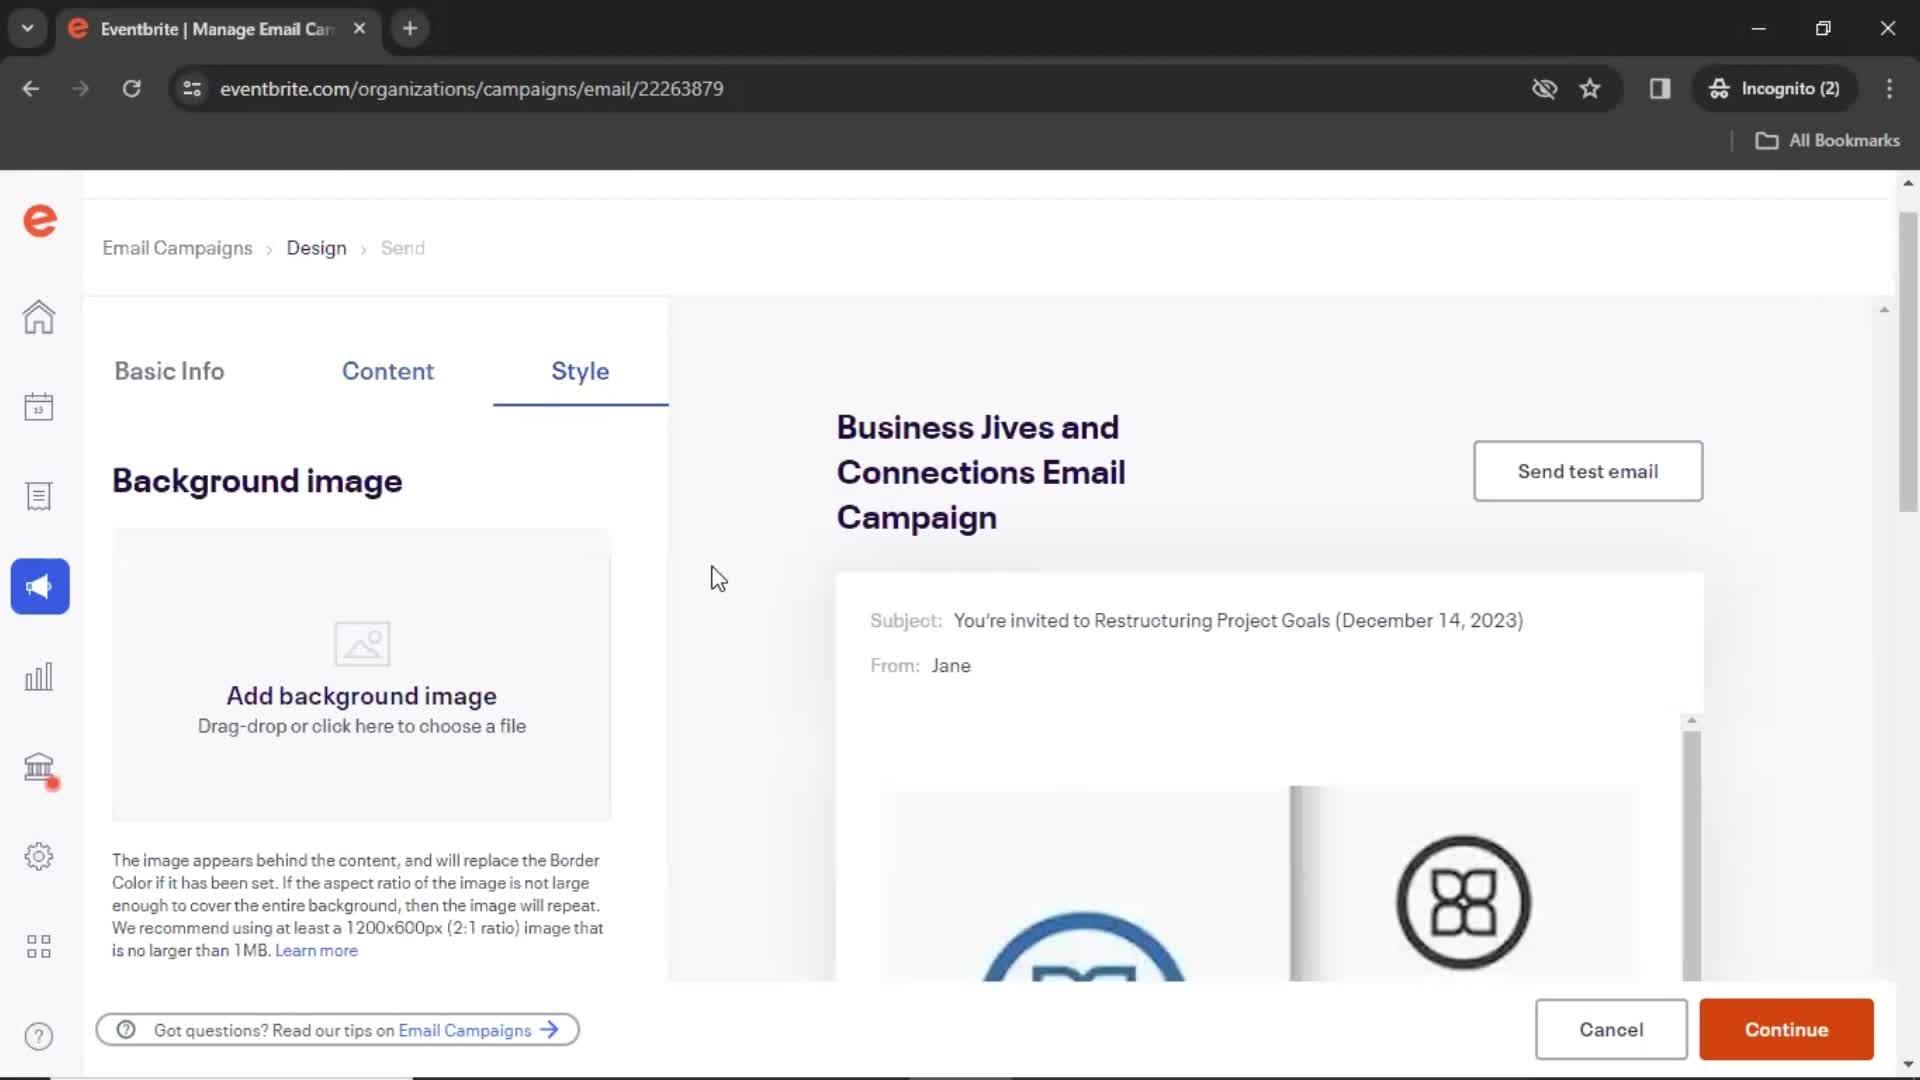Screen dimensions: 1920x1080
Task: Click the main page vertical scrollbar
Action: [1908, 362]
